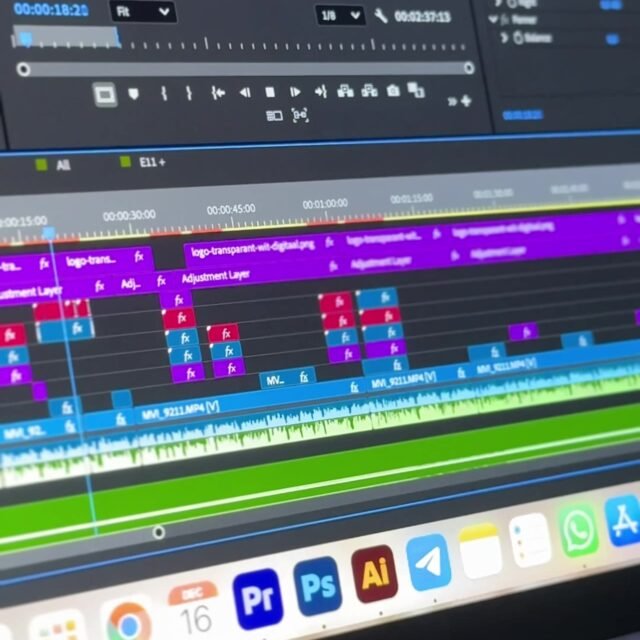
Task: Click the Stop playback button
Action: (270, 92)
